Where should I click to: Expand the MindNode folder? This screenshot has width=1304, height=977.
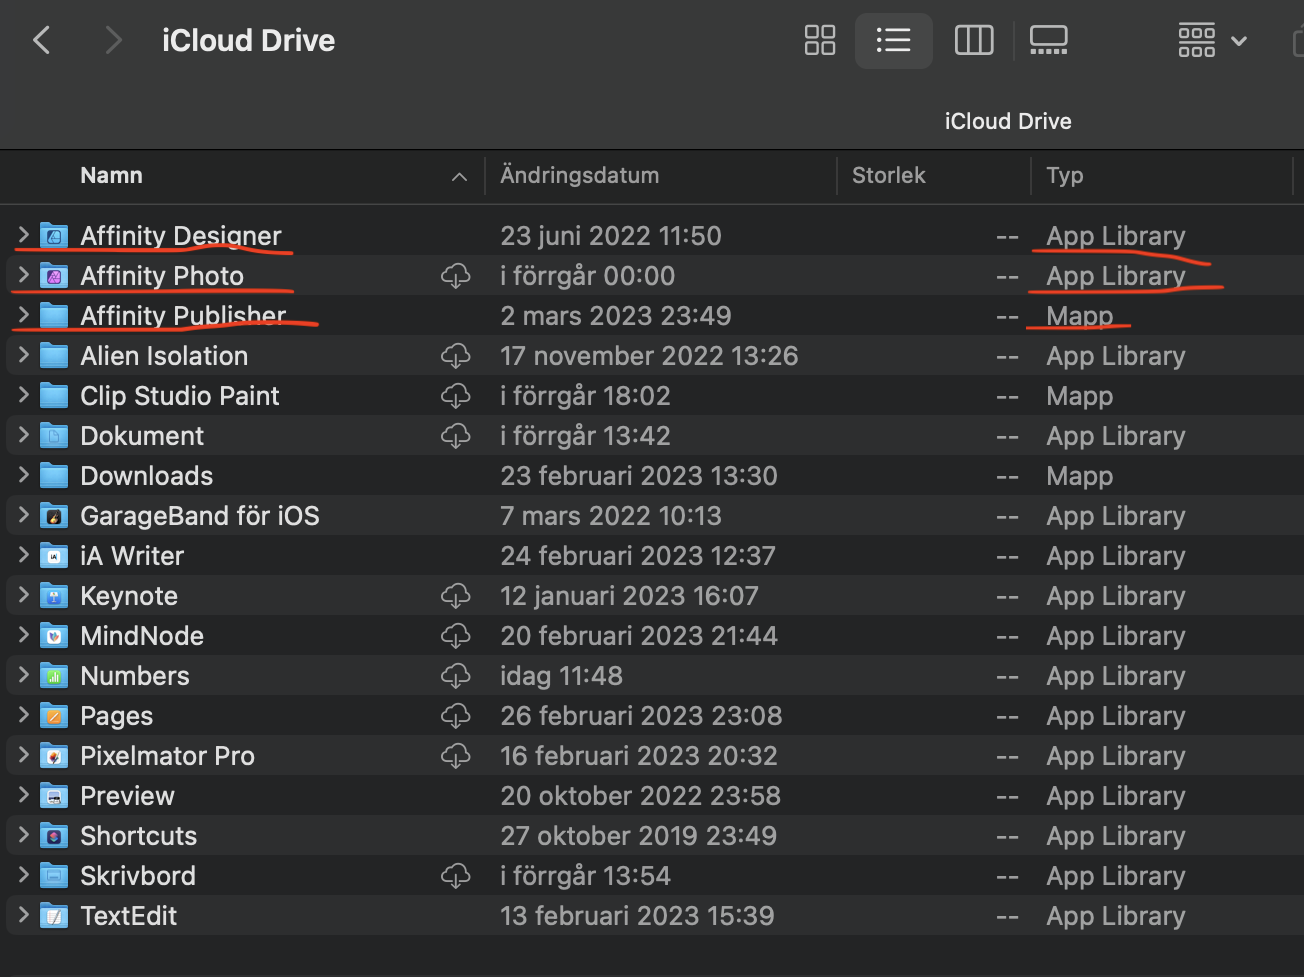point(23,635)
